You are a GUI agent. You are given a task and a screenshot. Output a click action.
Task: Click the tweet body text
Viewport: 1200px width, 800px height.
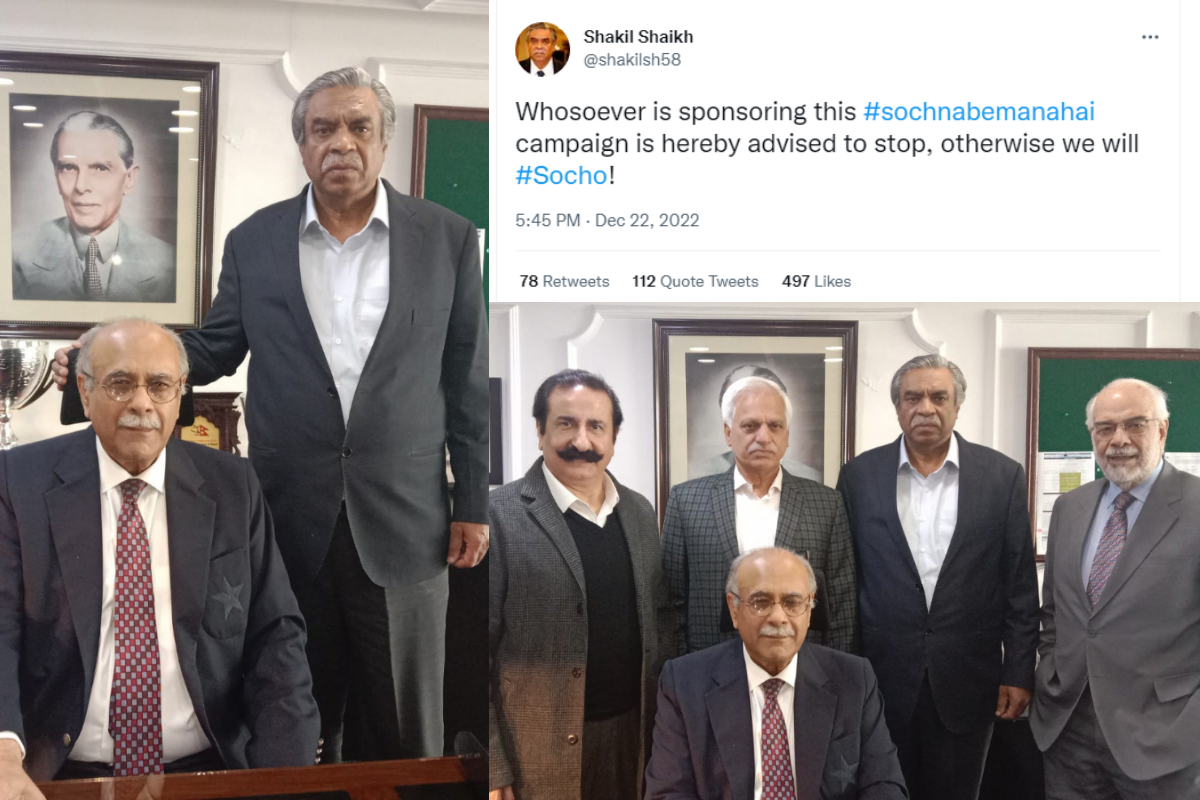pos(827,143)
